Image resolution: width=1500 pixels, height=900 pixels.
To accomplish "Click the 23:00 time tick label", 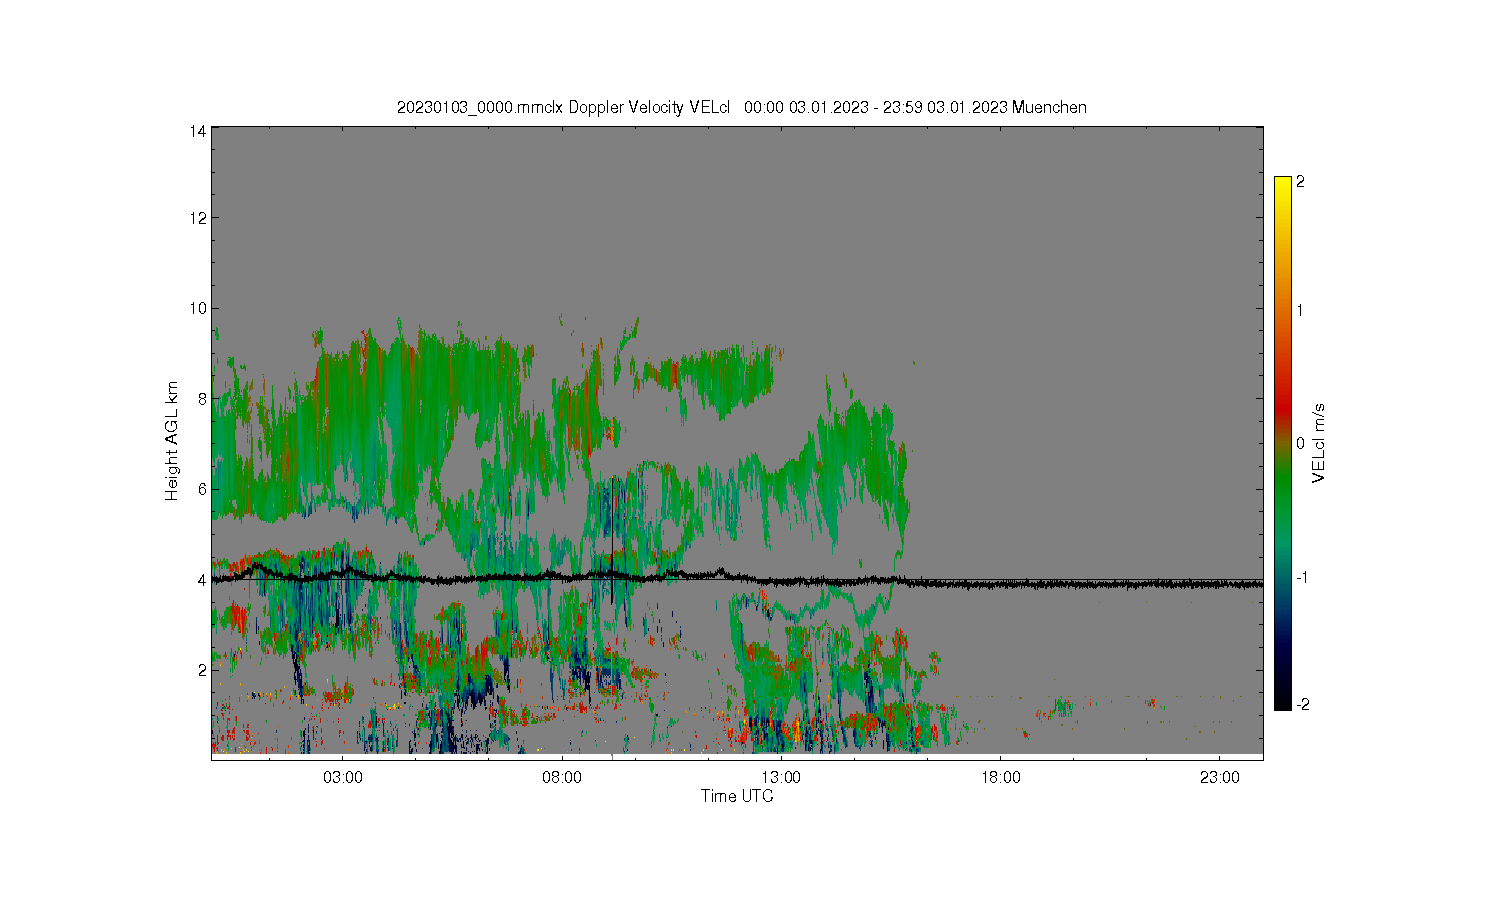I will tap(1219, 778).
